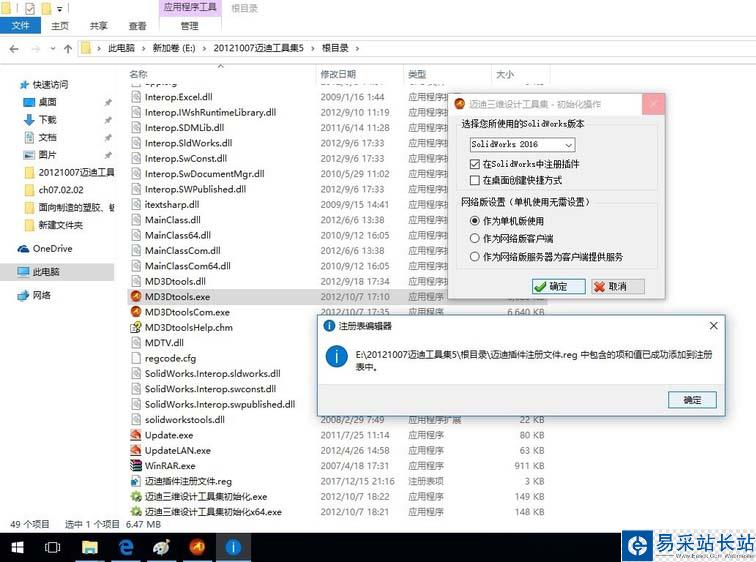The image size is (756, 562).
Task: Select MainClass64.dll file name
Action: tap(178, 235)
